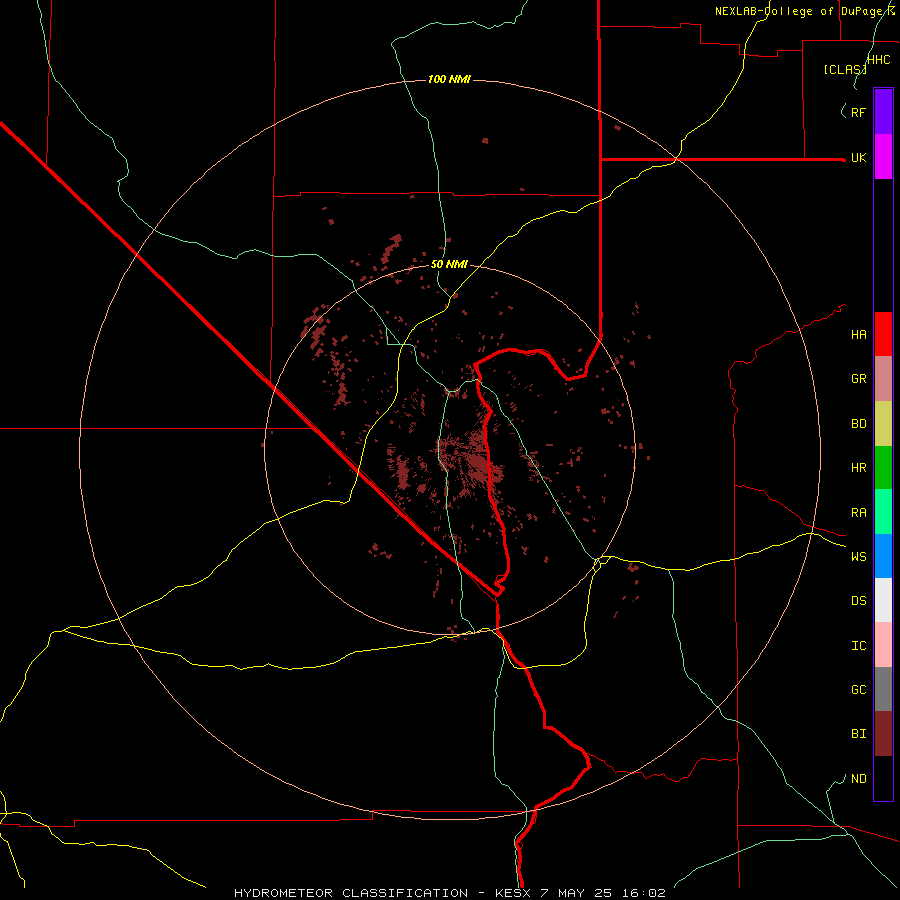Click the UK magenta color swatch
Image resolution: width=900 pixels, height=900 pixels.
point(883,157)
